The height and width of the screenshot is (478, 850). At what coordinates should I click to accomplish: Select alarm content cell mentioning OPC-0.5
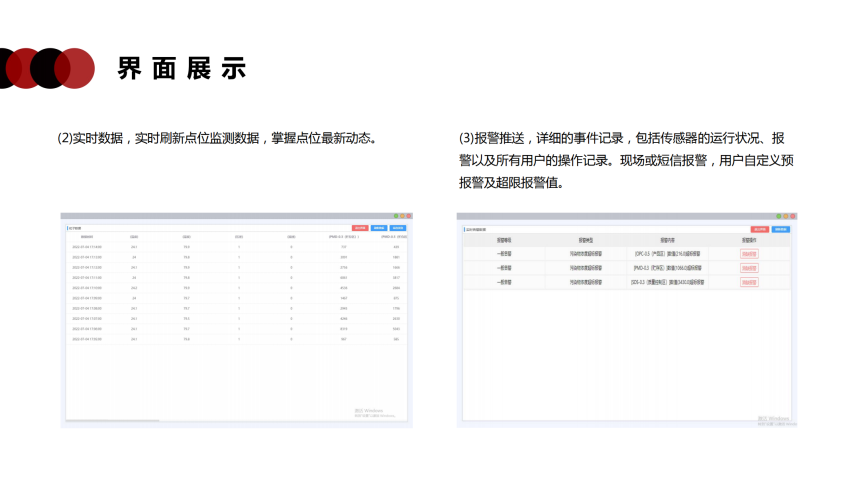[x=667, y=254]
